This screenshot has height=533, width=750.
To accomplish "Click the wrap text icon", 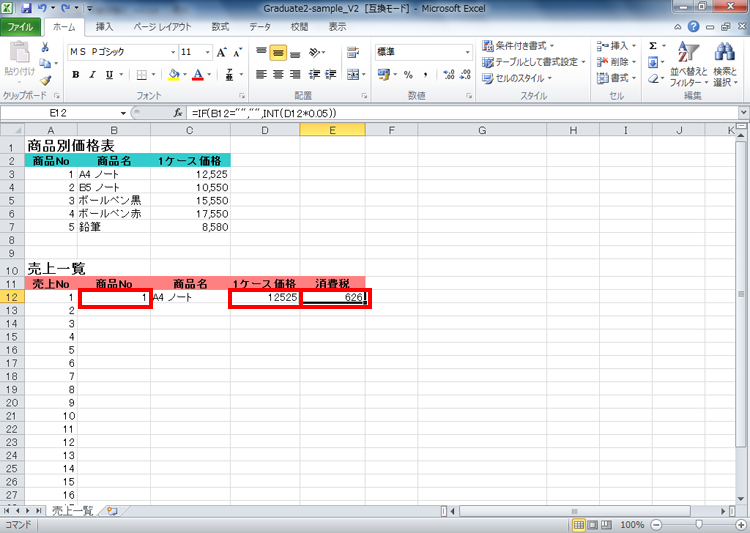I will coord(353,52).
